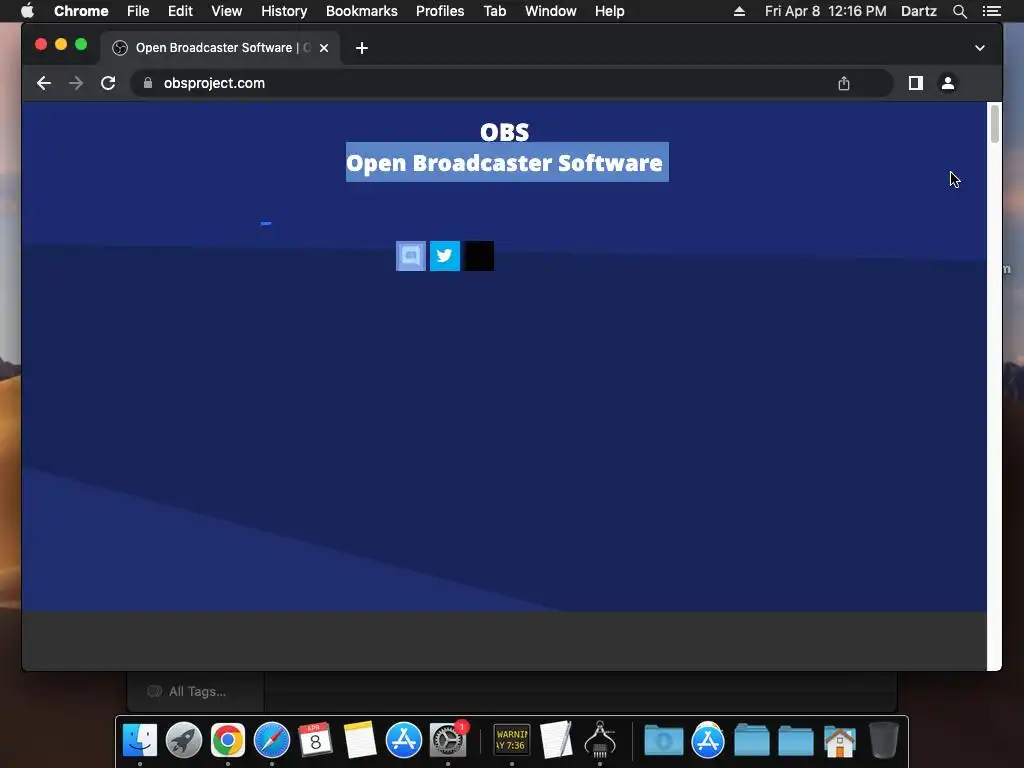Viewport: 1024px width, 768px height.
Task: Open System Information in the Dock
Action: coord(600,741)
